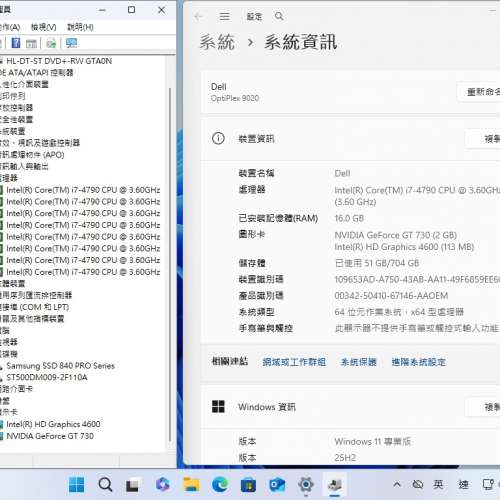
Task: Open File Explorer from the taskbar
Action: [x=192, y=484]
